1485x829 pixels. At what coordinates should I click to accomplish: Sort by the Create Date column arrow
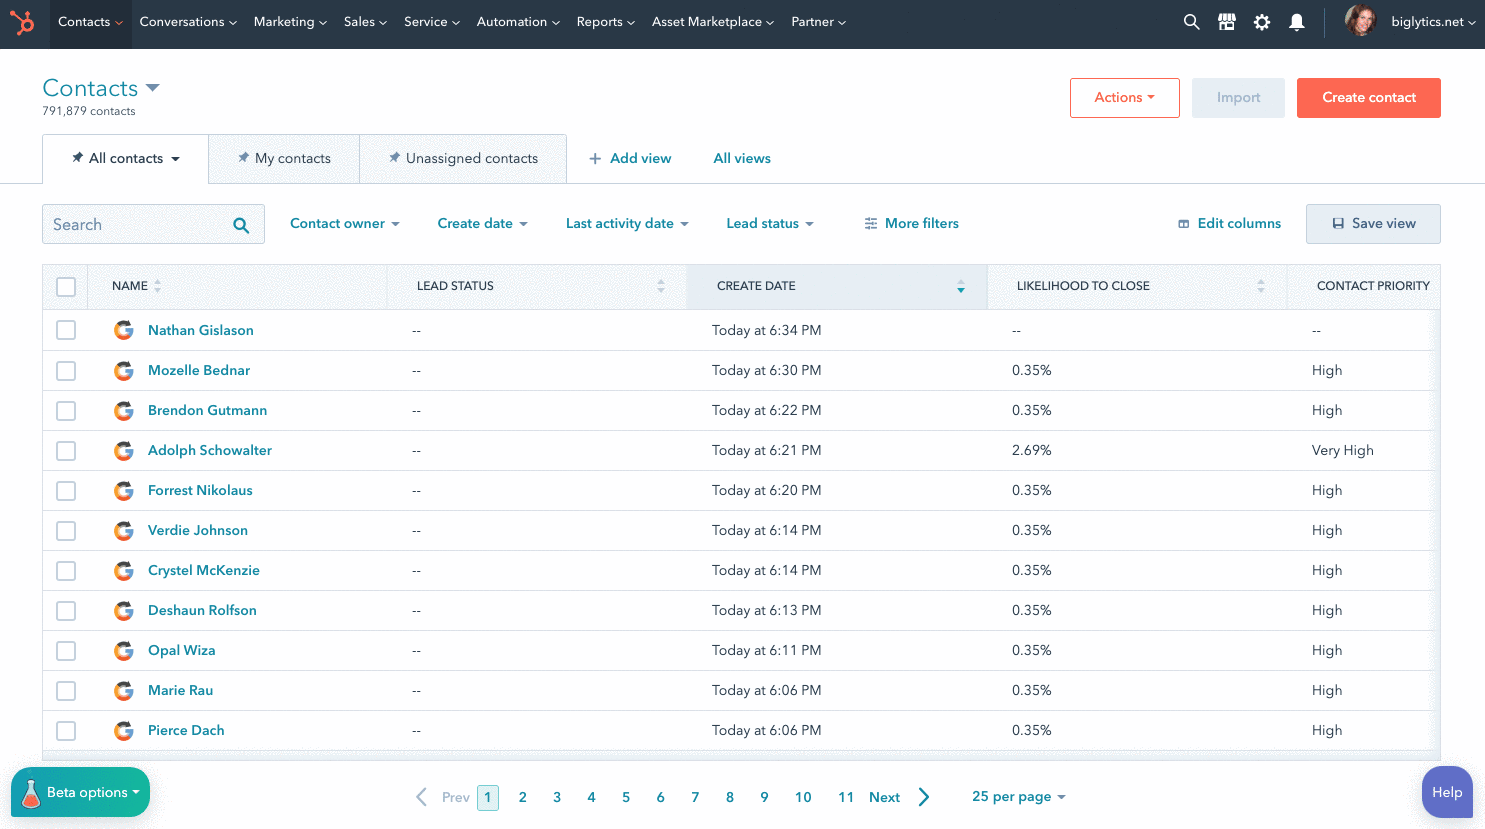click(960, 288)
